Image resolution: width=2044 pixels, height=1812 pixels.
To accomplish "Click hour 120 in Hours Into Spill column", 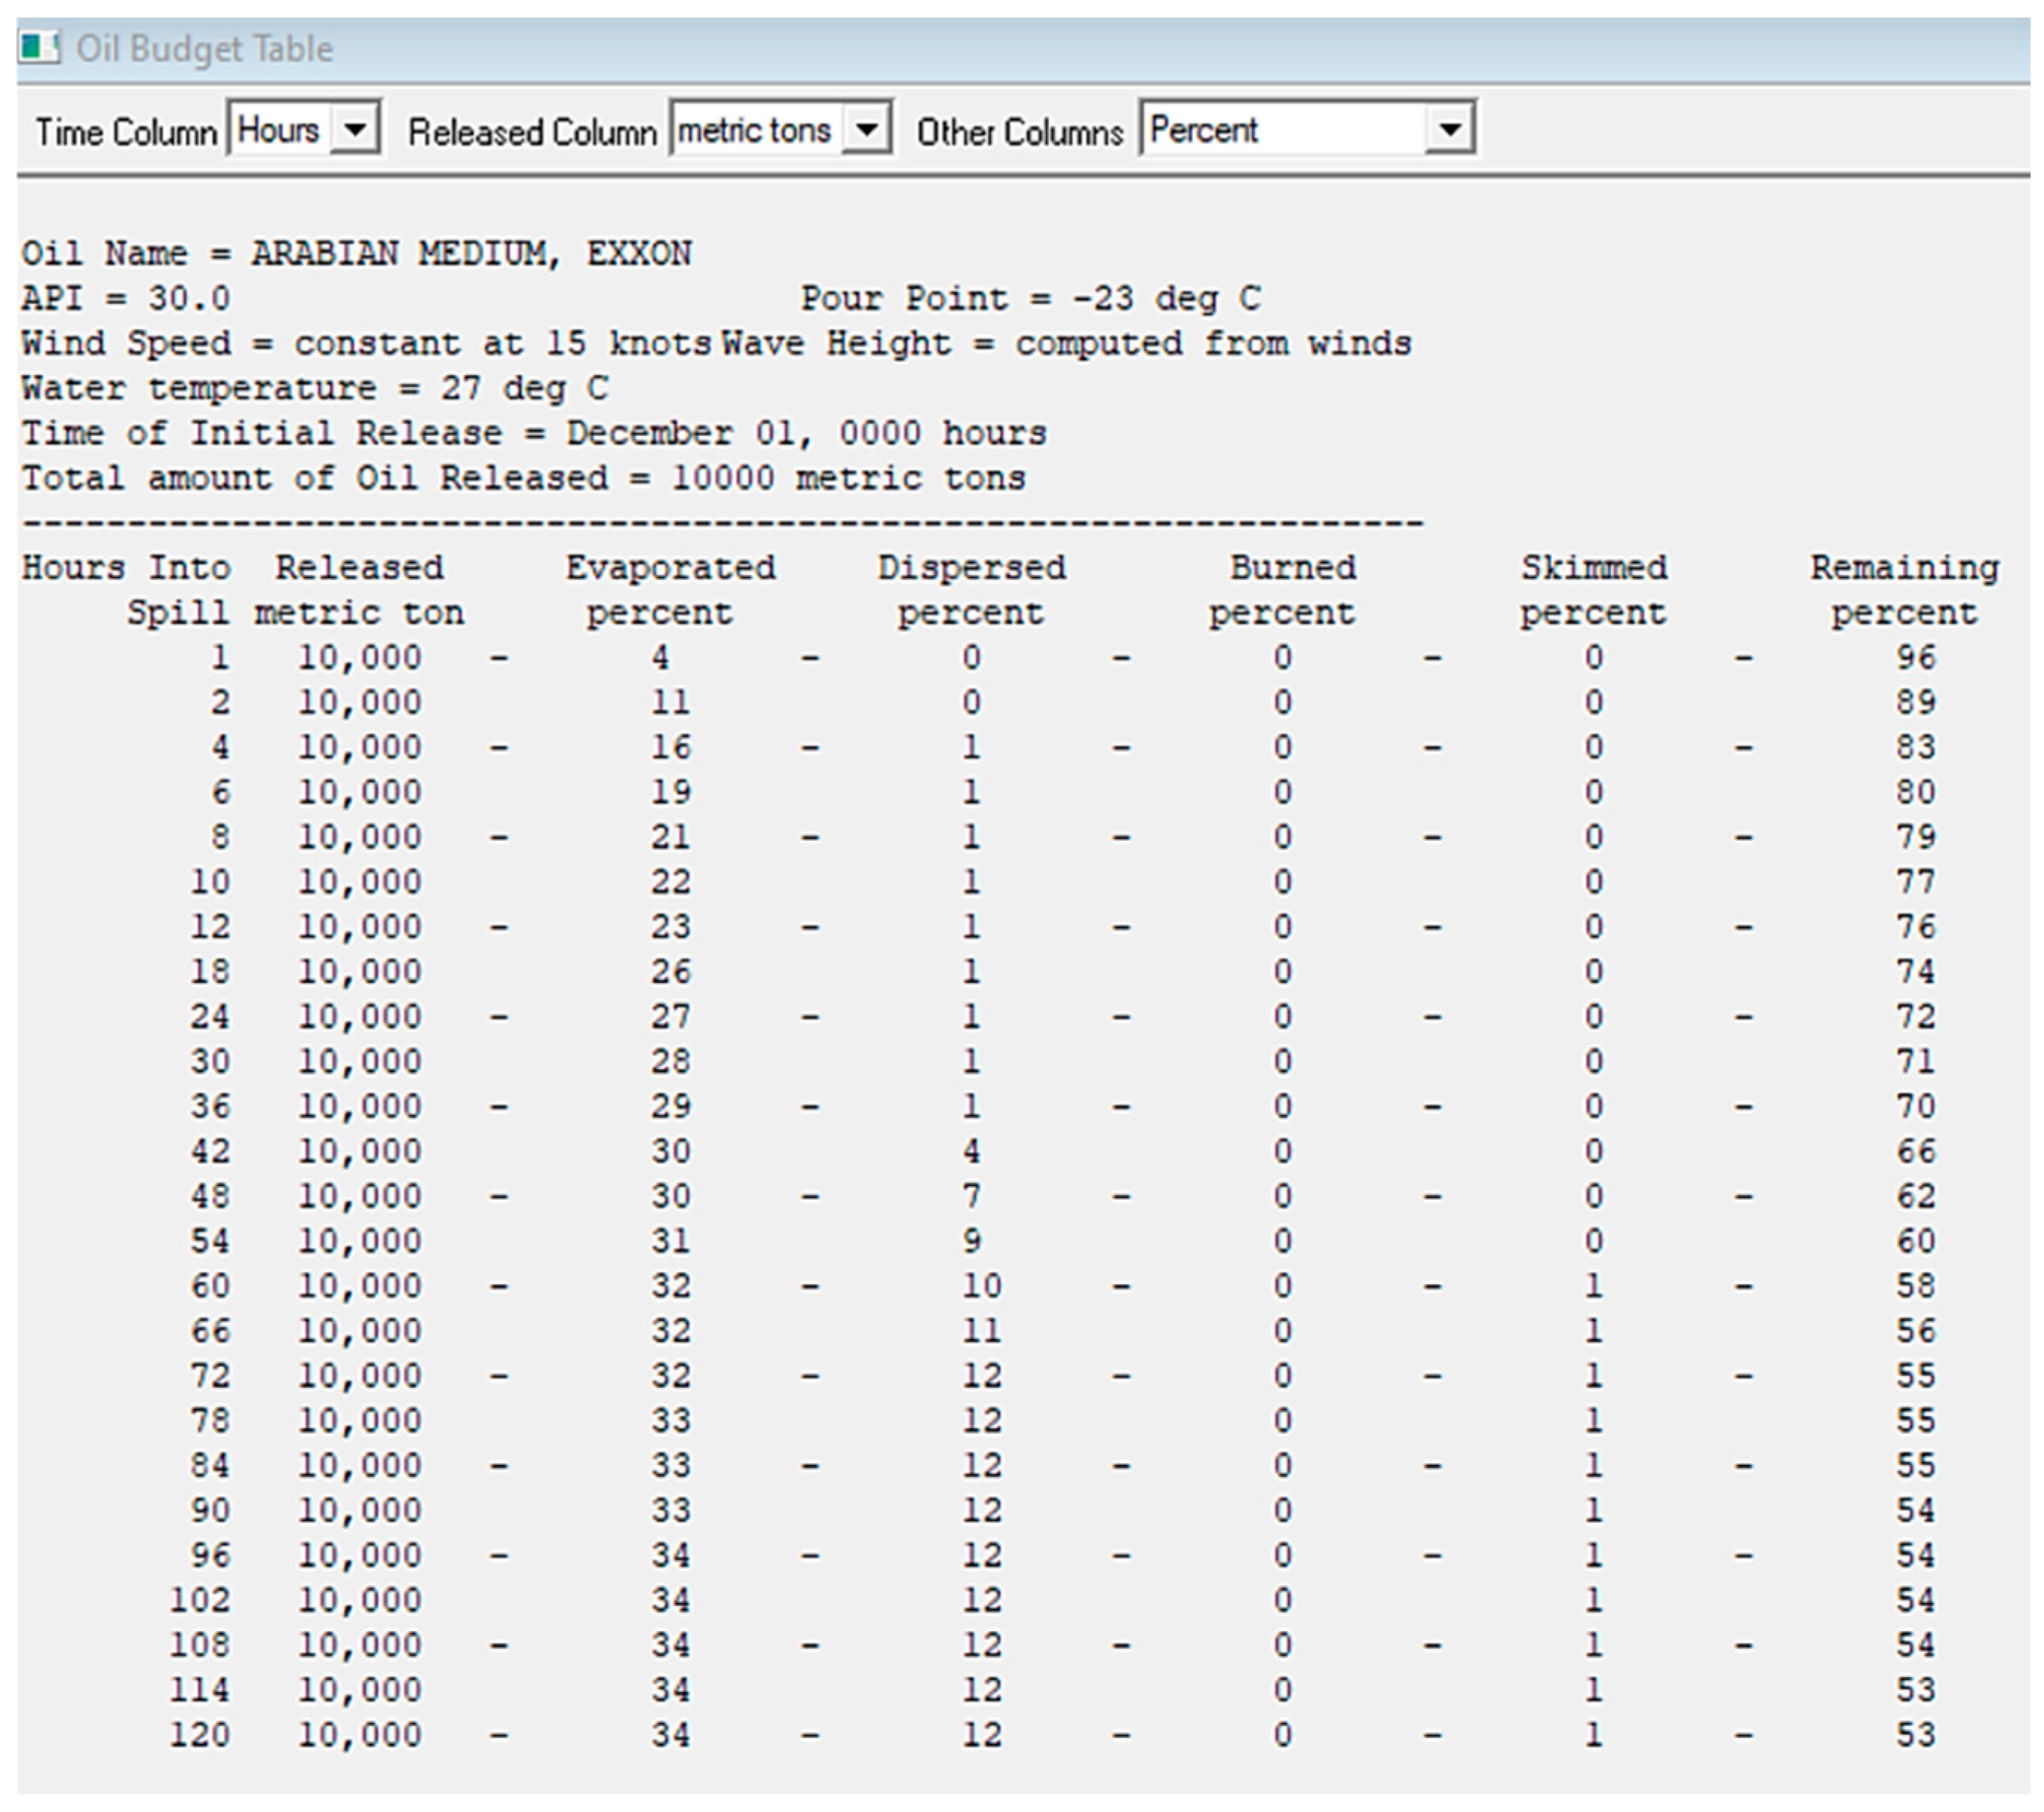I will click(x=199, y=1734).
